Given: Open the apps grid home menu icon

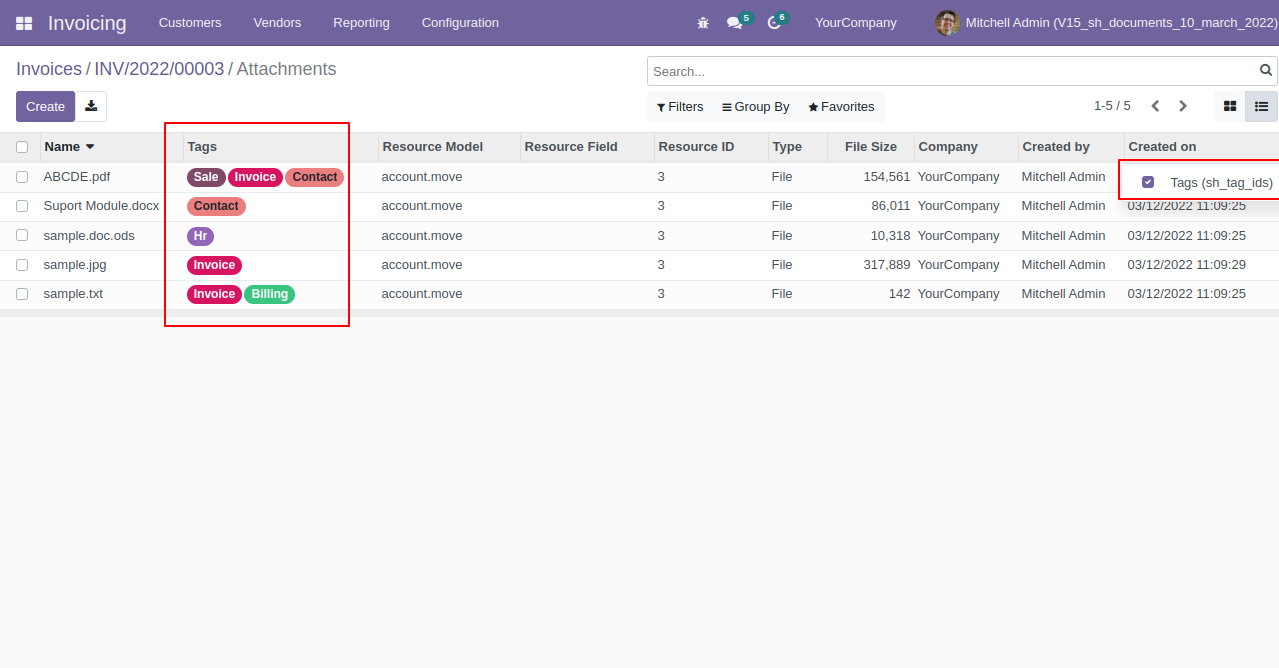Looking at the screenshot, I should (x=24, y=23).
